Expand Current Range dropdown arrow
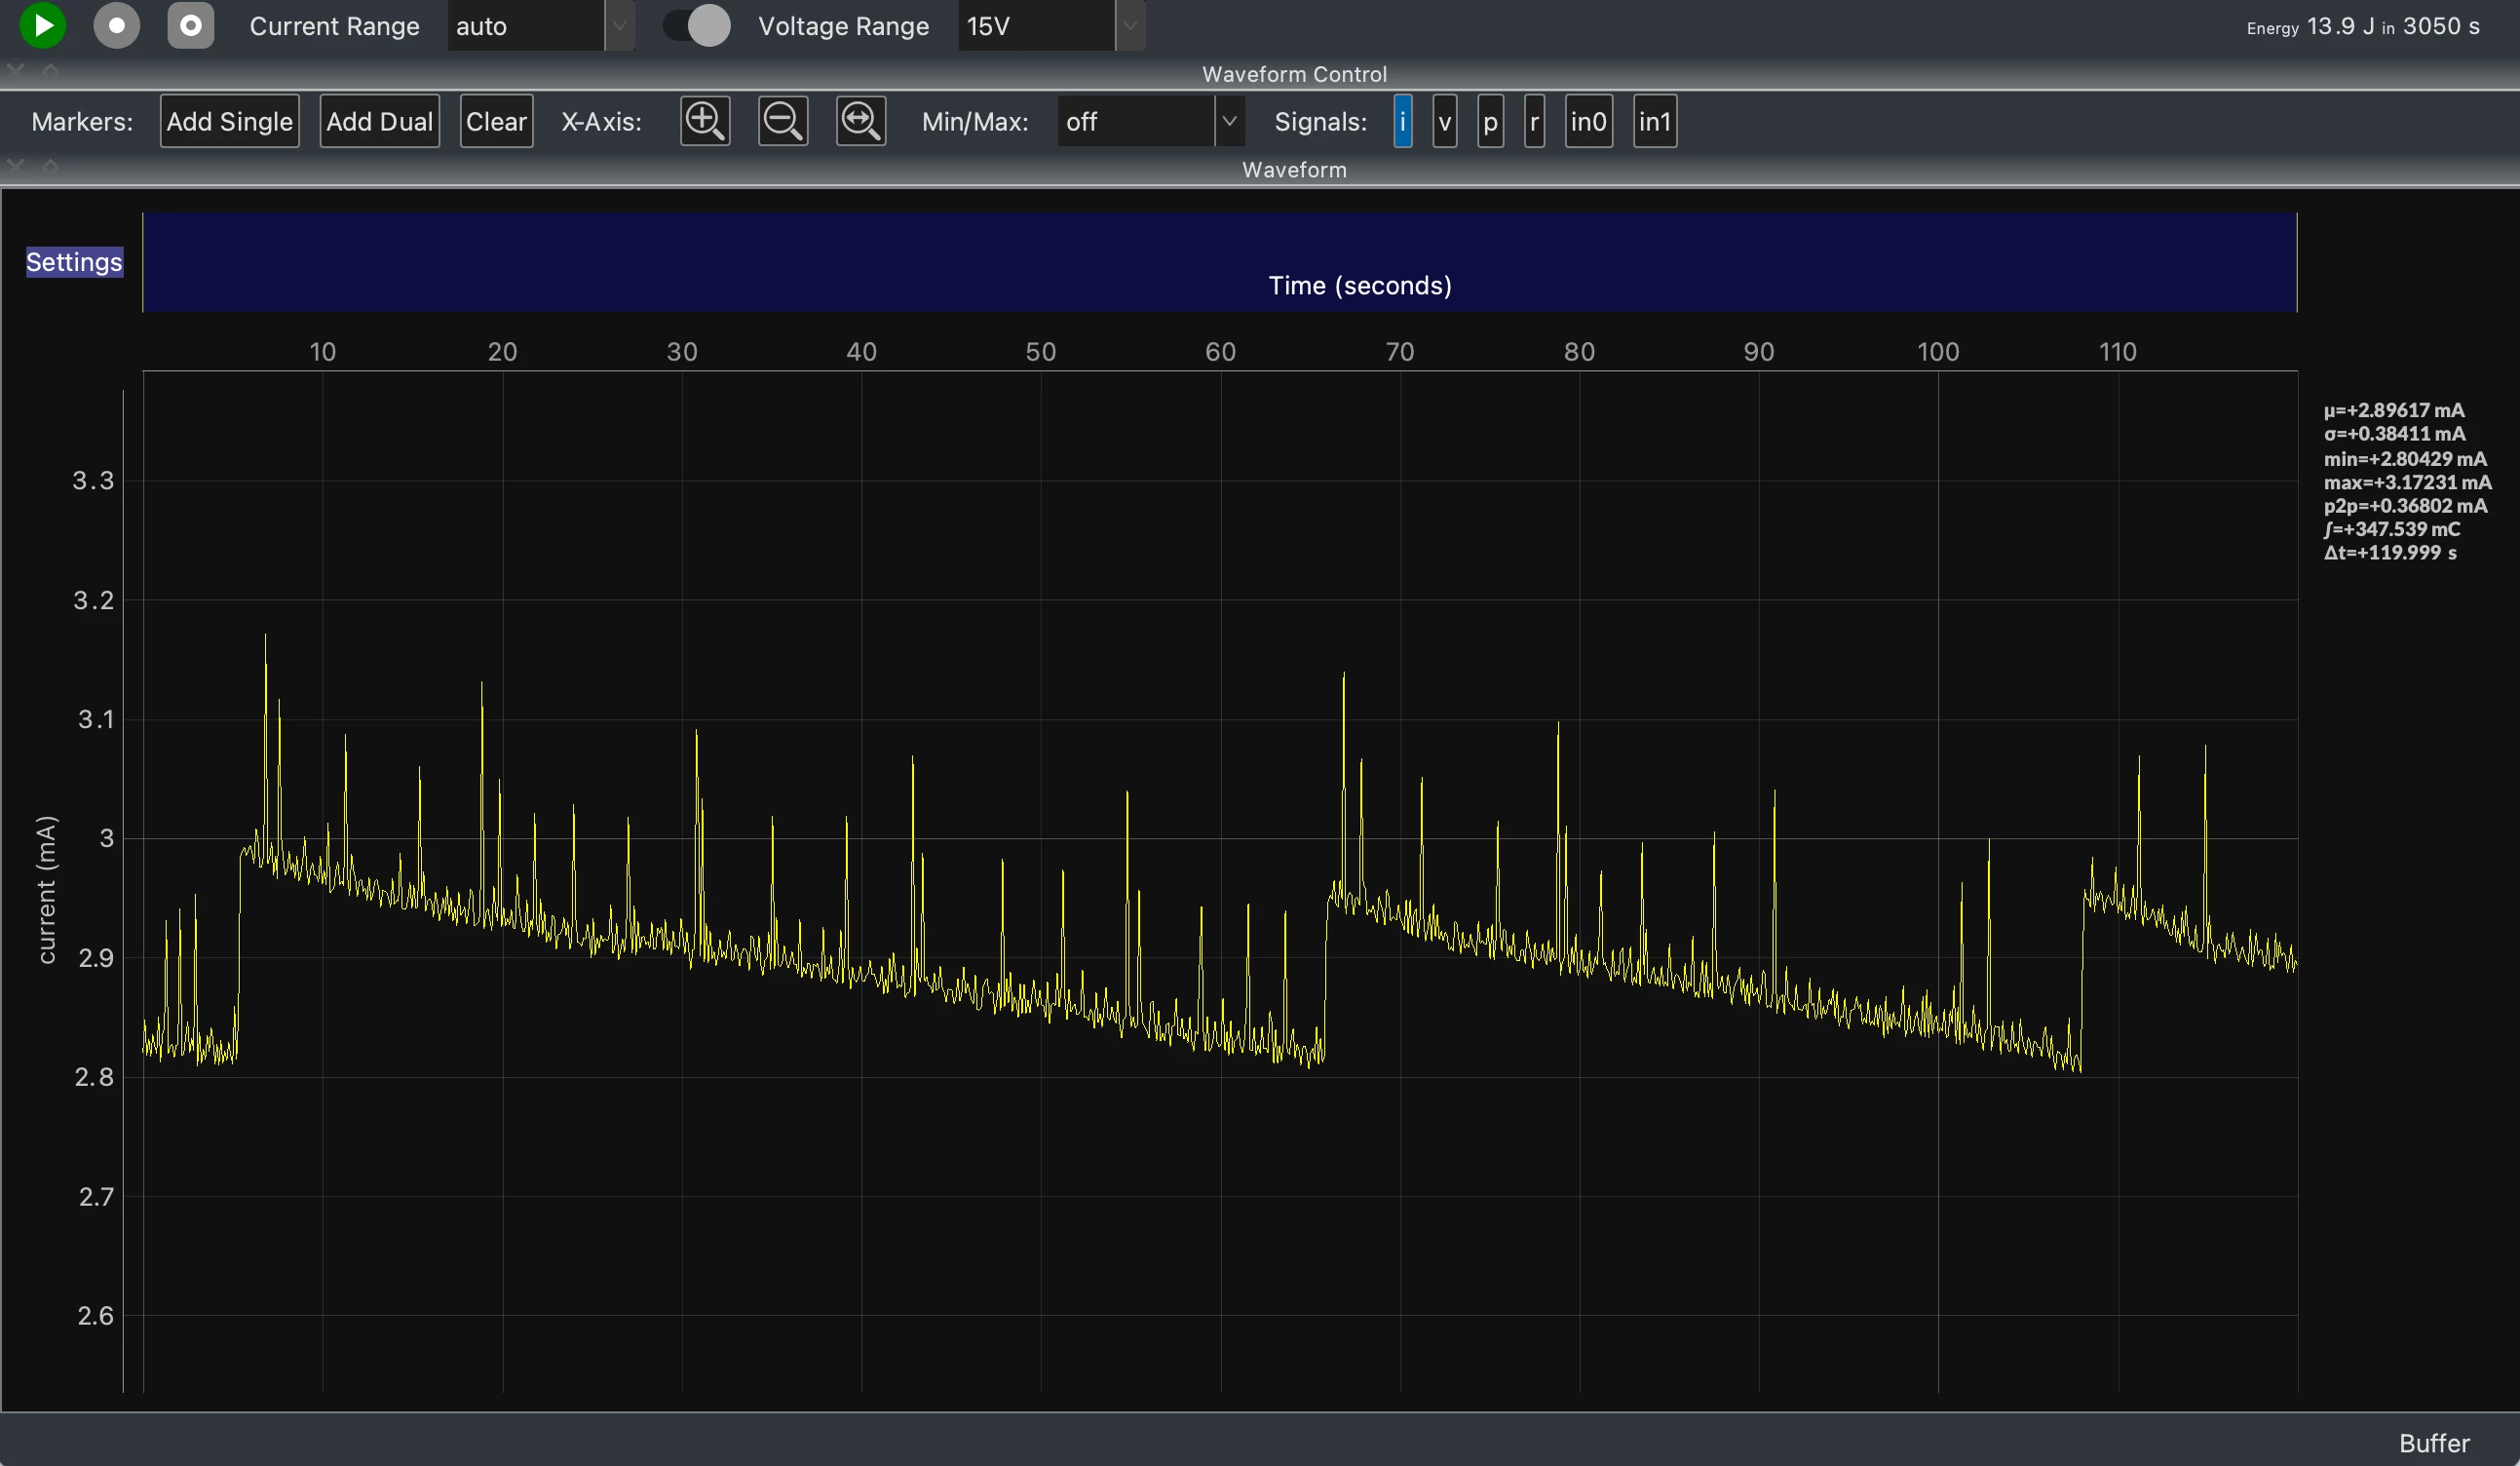The height and width of the screenshot is (1466, 2520). point(620,26)
